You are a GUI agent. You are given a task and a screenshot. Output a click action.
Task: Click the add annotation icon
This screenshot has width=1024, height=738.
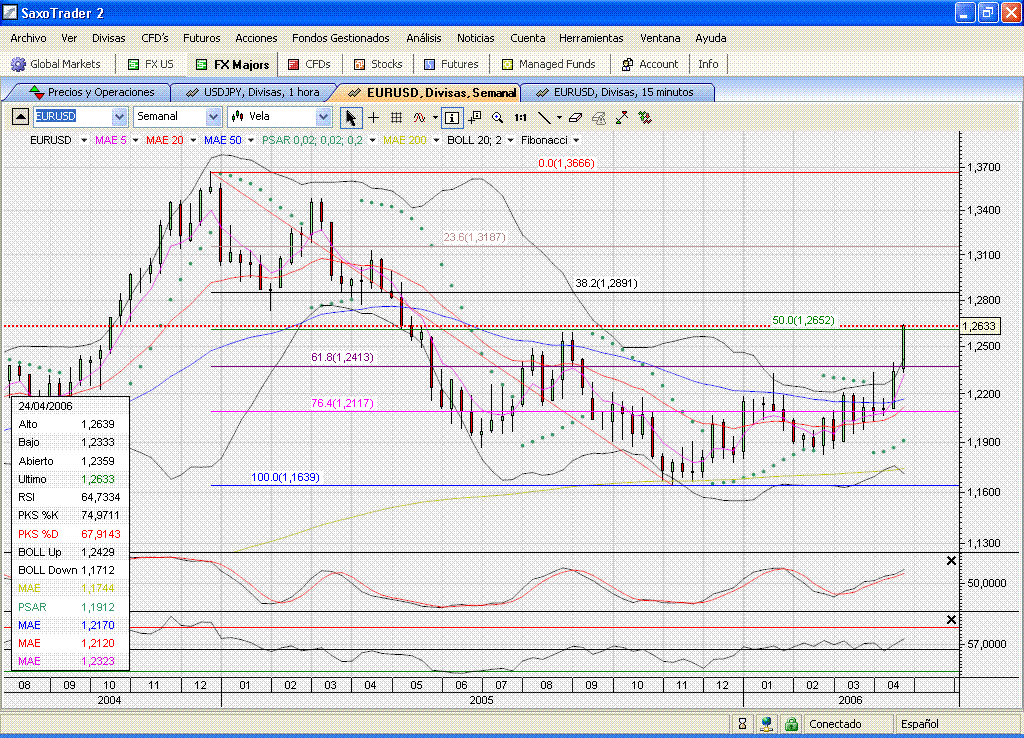(475, 118)
